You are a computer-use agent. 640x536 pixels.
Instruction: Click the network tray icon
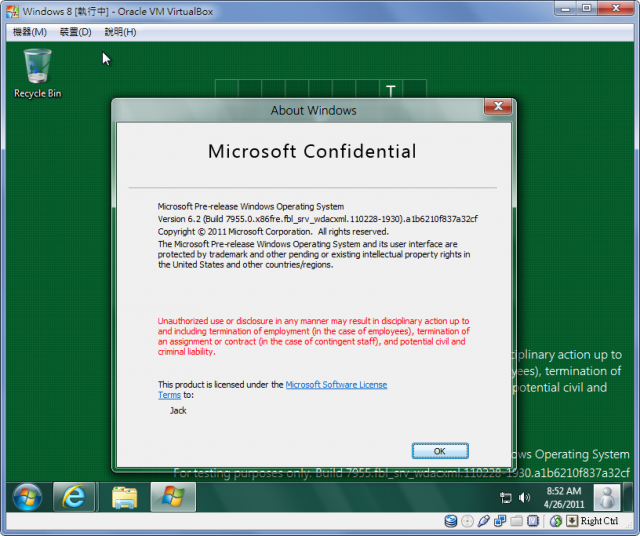(x=505, y=497)
